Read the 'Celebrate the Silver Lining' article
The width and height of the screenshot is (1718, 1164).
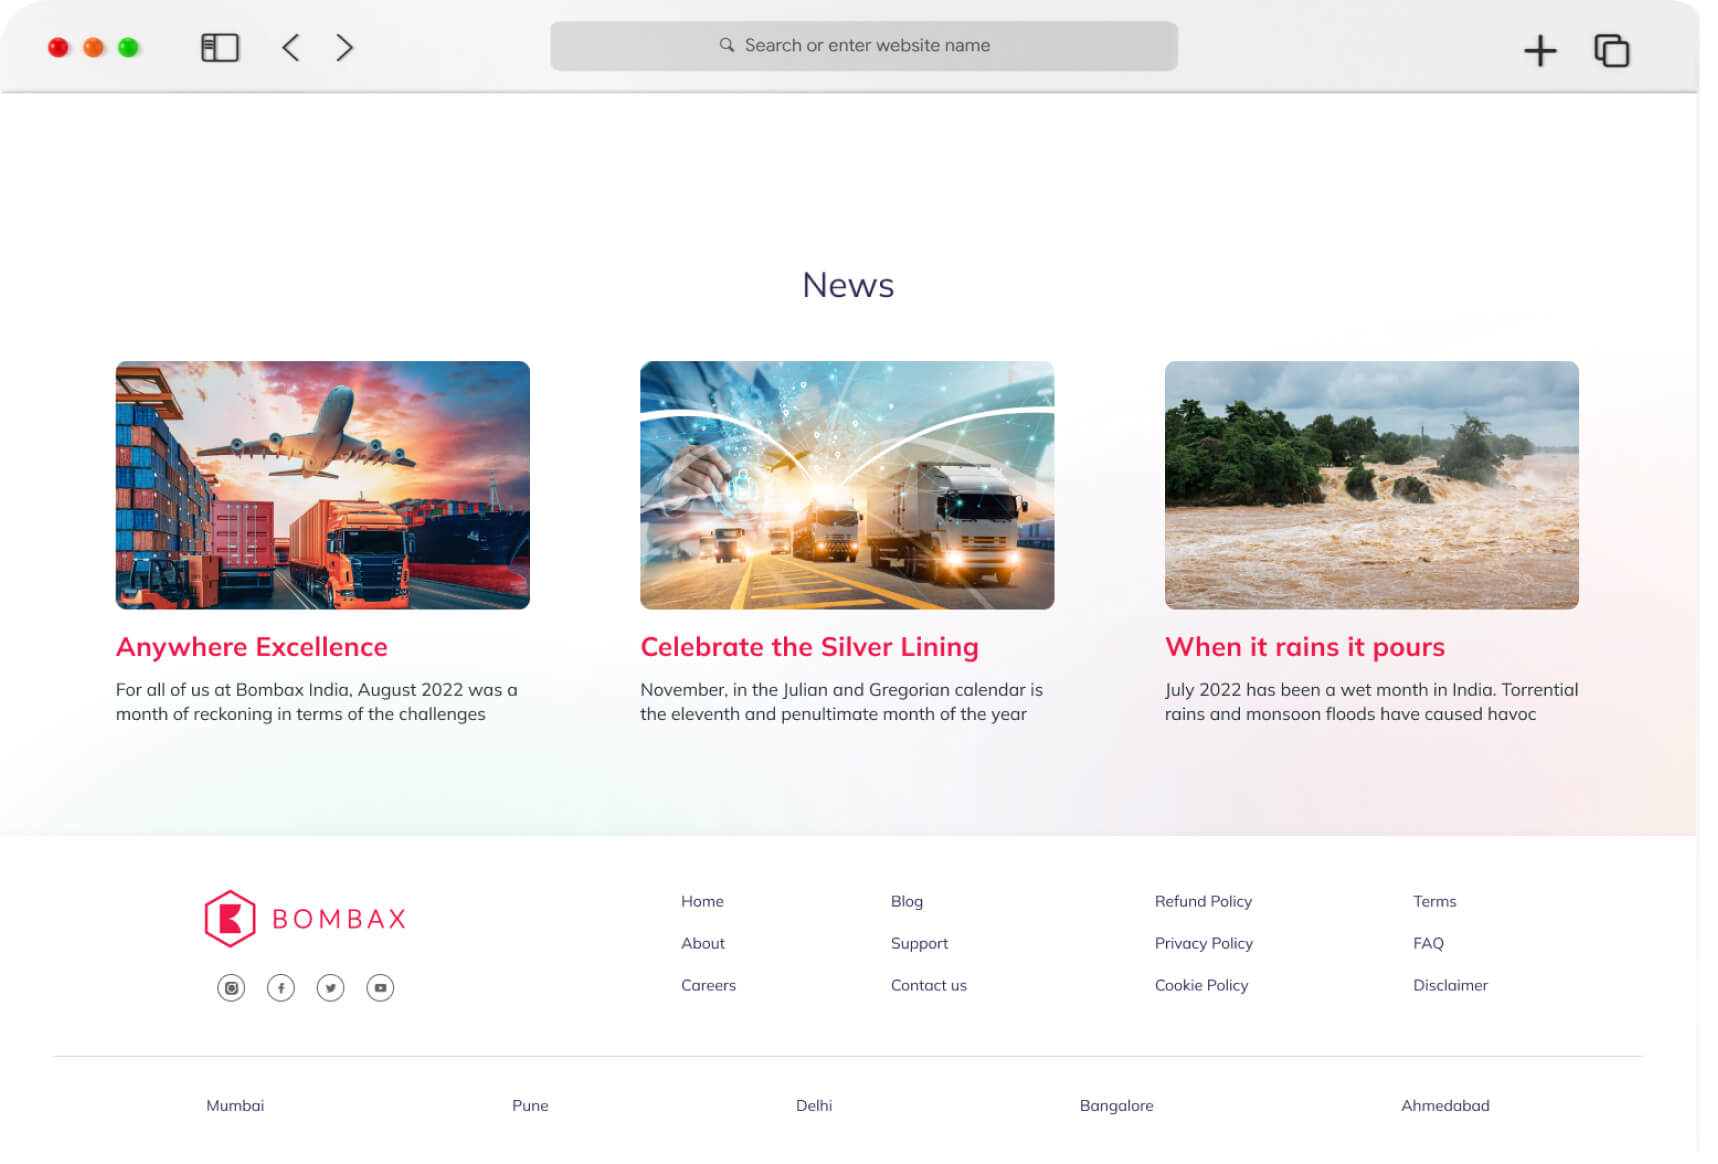point(809,646)
